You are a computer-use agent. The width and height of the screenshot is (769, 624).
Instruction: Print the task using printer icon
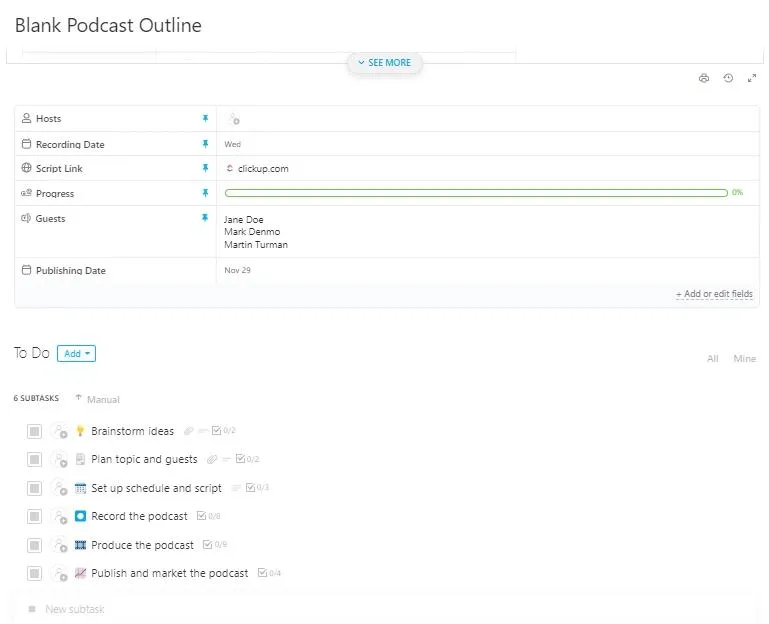tap(704, 78)
